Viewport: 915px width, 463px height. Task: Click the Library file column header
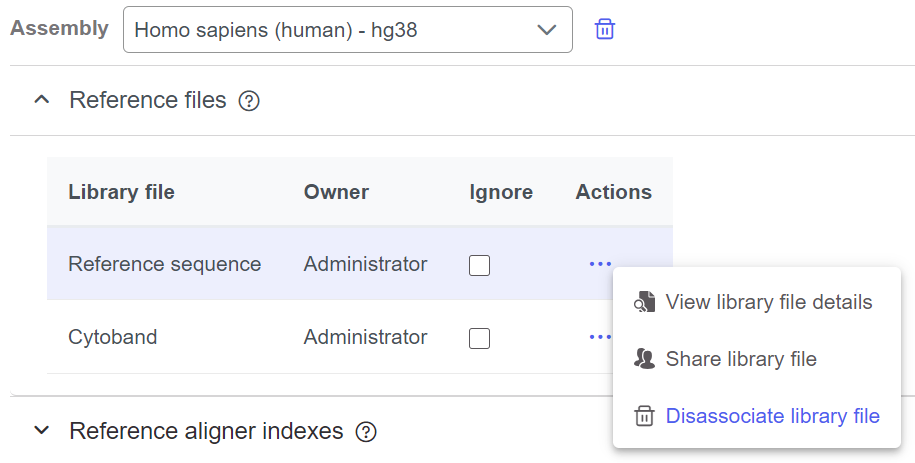click(x=121, y=192)
